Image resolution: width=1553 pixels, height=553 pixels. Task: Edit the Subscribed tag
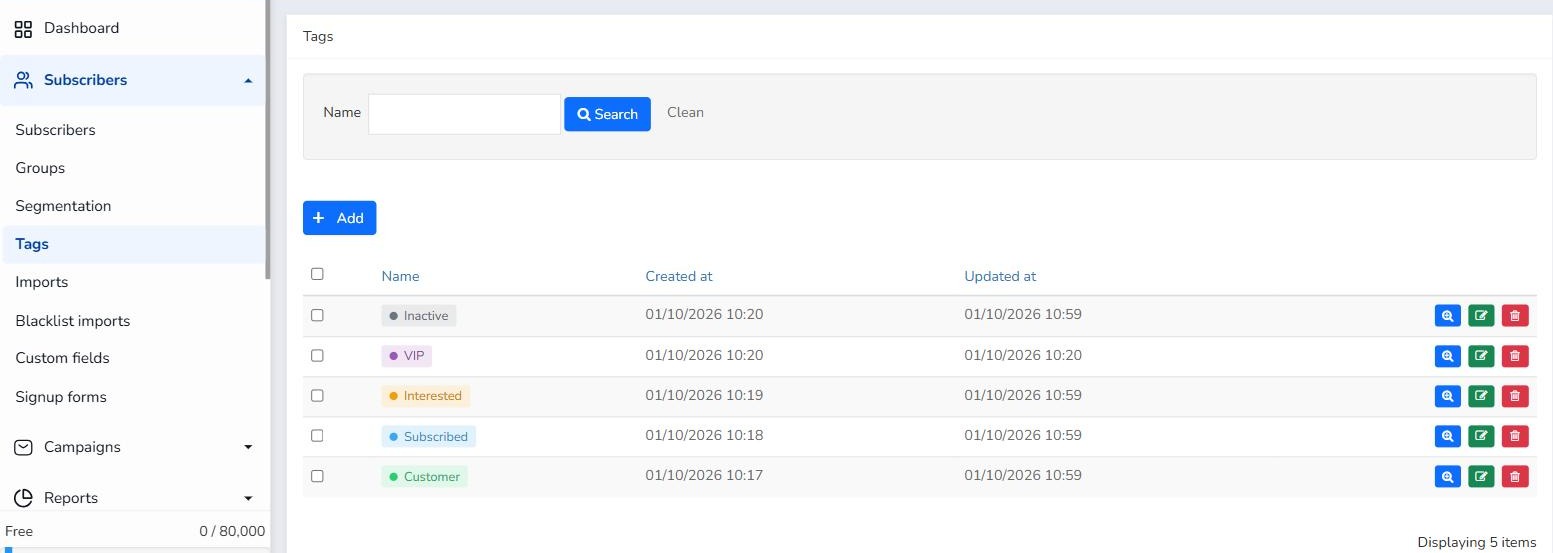click(1481, 436)
